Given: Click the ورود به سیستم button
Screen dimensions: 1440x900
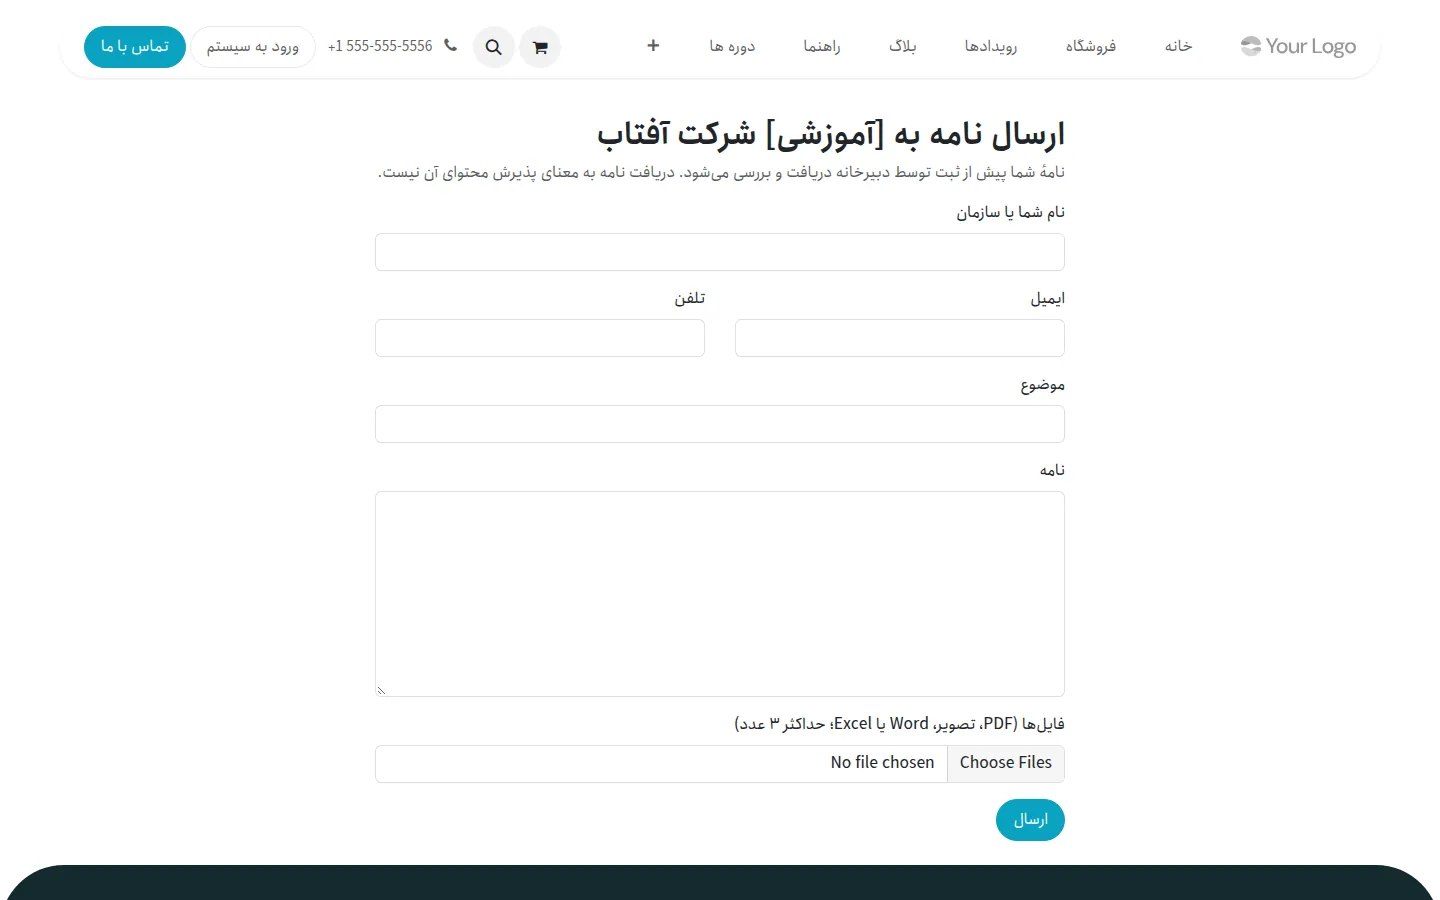Looking at the screenshot, I should tap(253, 47).
